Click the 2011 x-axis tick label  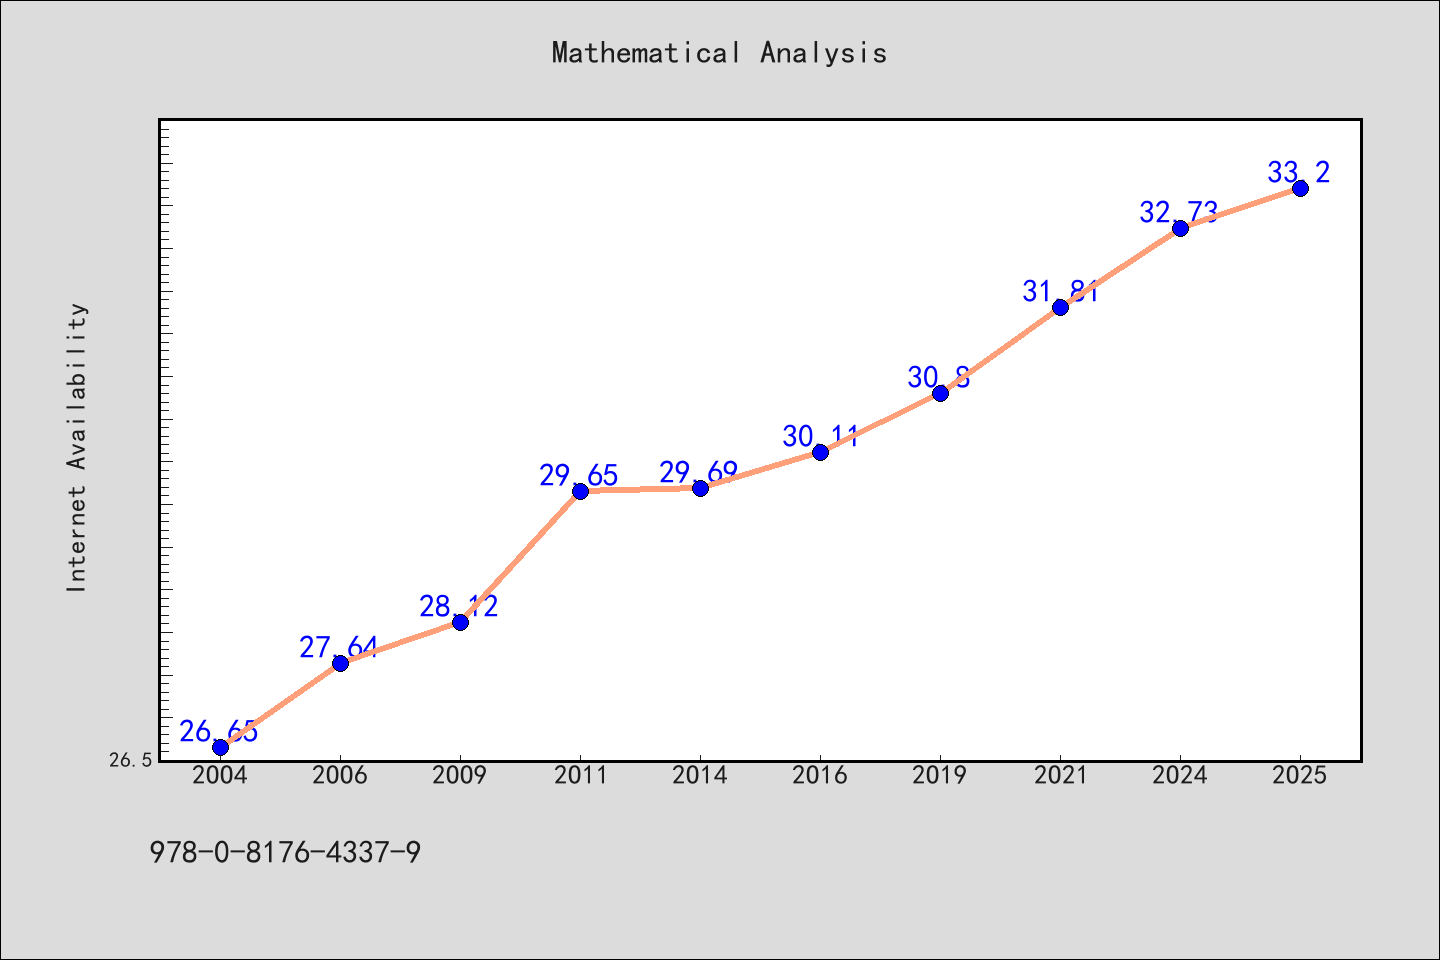[x=580, y=776]
